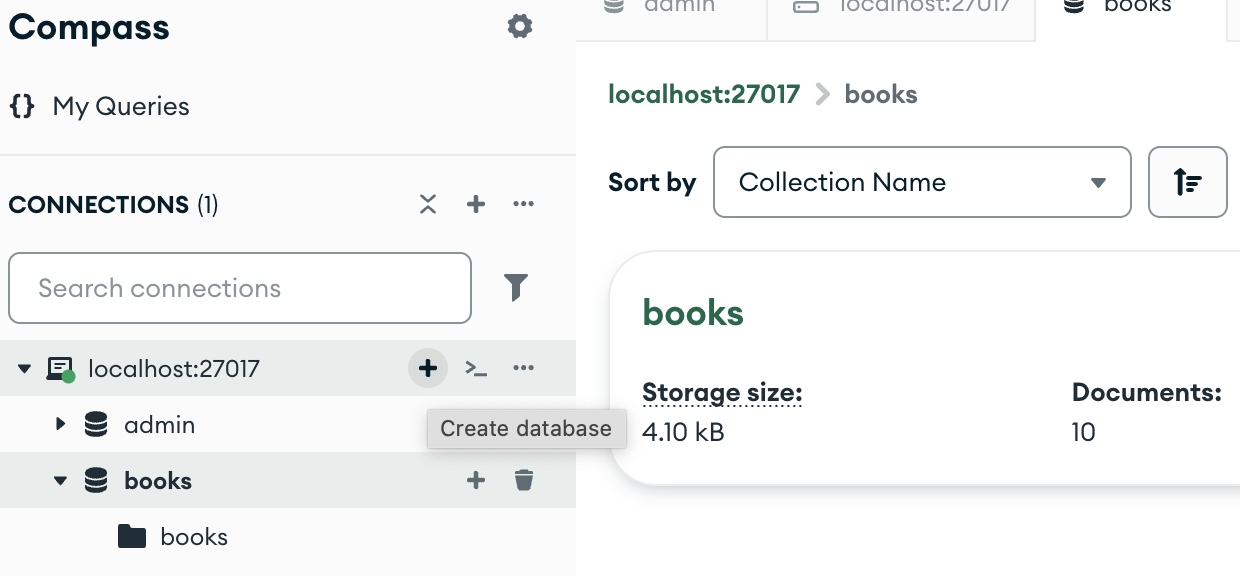Screen dimensions: 1240x576
Task: Click the document count 10
Action: click(1083, 432)
